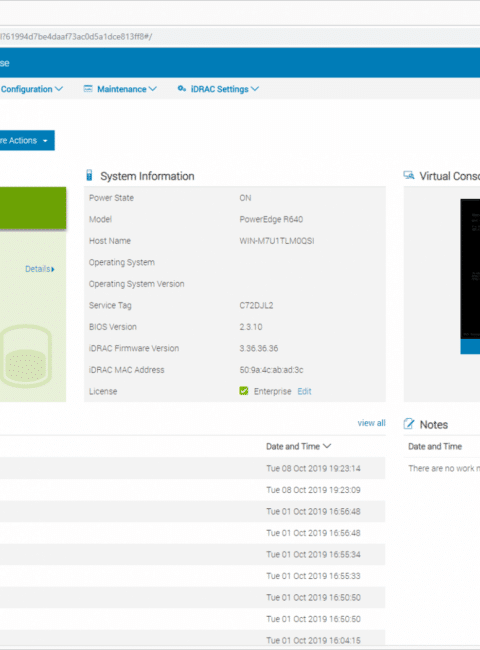This screenshot has width=480, height=650.
Task: Open the Details link in health panel
Action: [x=40, y=269]
